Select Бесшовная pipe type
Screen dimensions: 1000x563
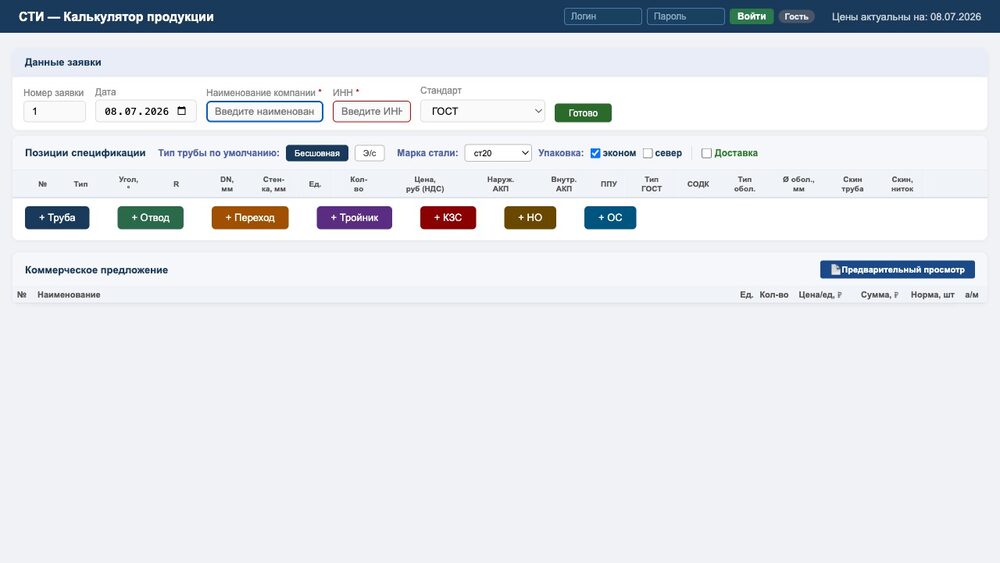[317, 153]
